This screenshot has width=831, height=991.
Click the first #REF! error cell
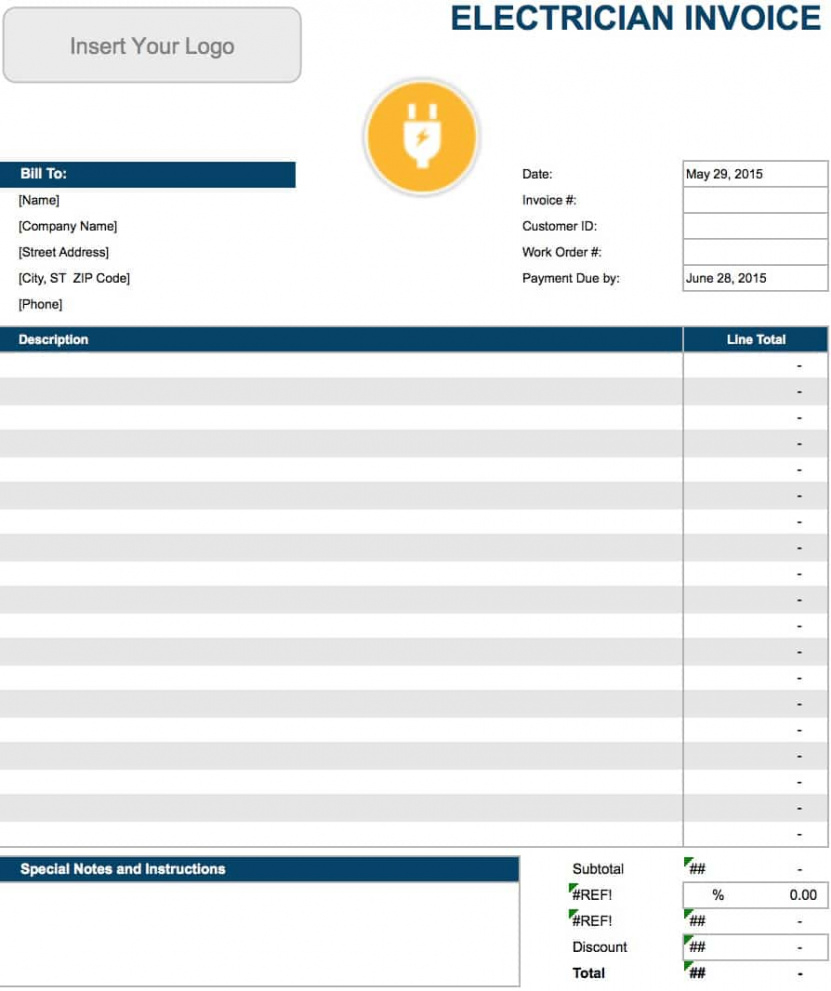click(x=591, y=895)
